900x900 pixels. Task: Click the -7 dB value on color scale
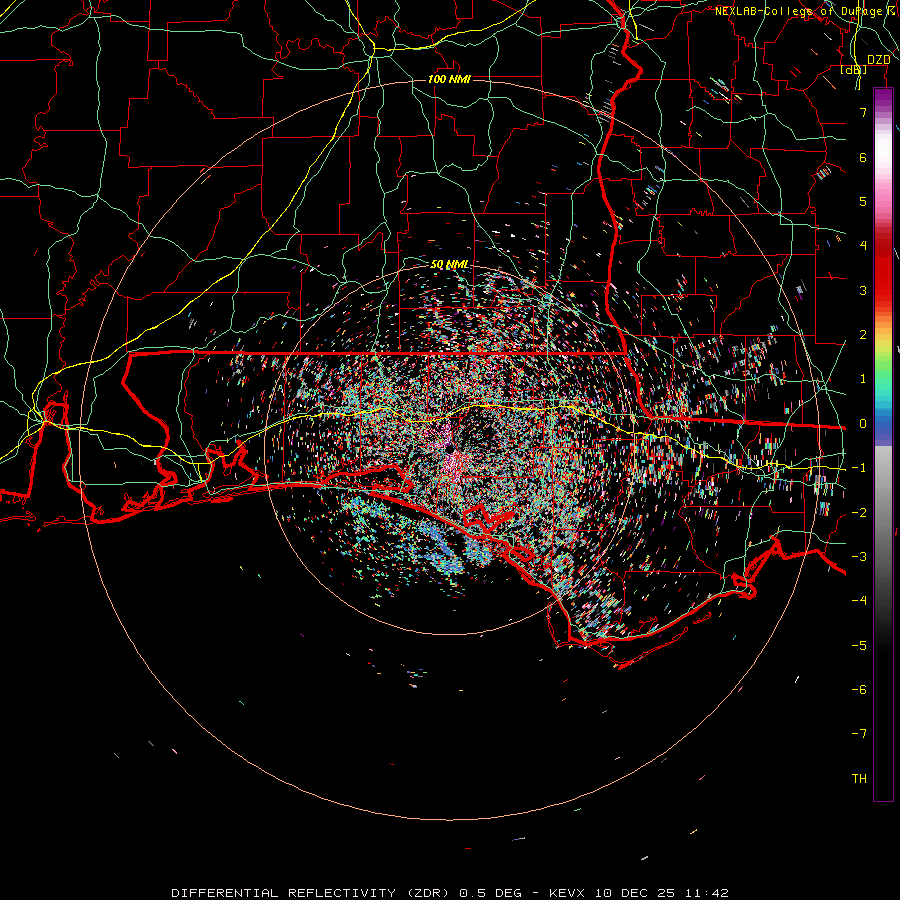click(859, 734)
